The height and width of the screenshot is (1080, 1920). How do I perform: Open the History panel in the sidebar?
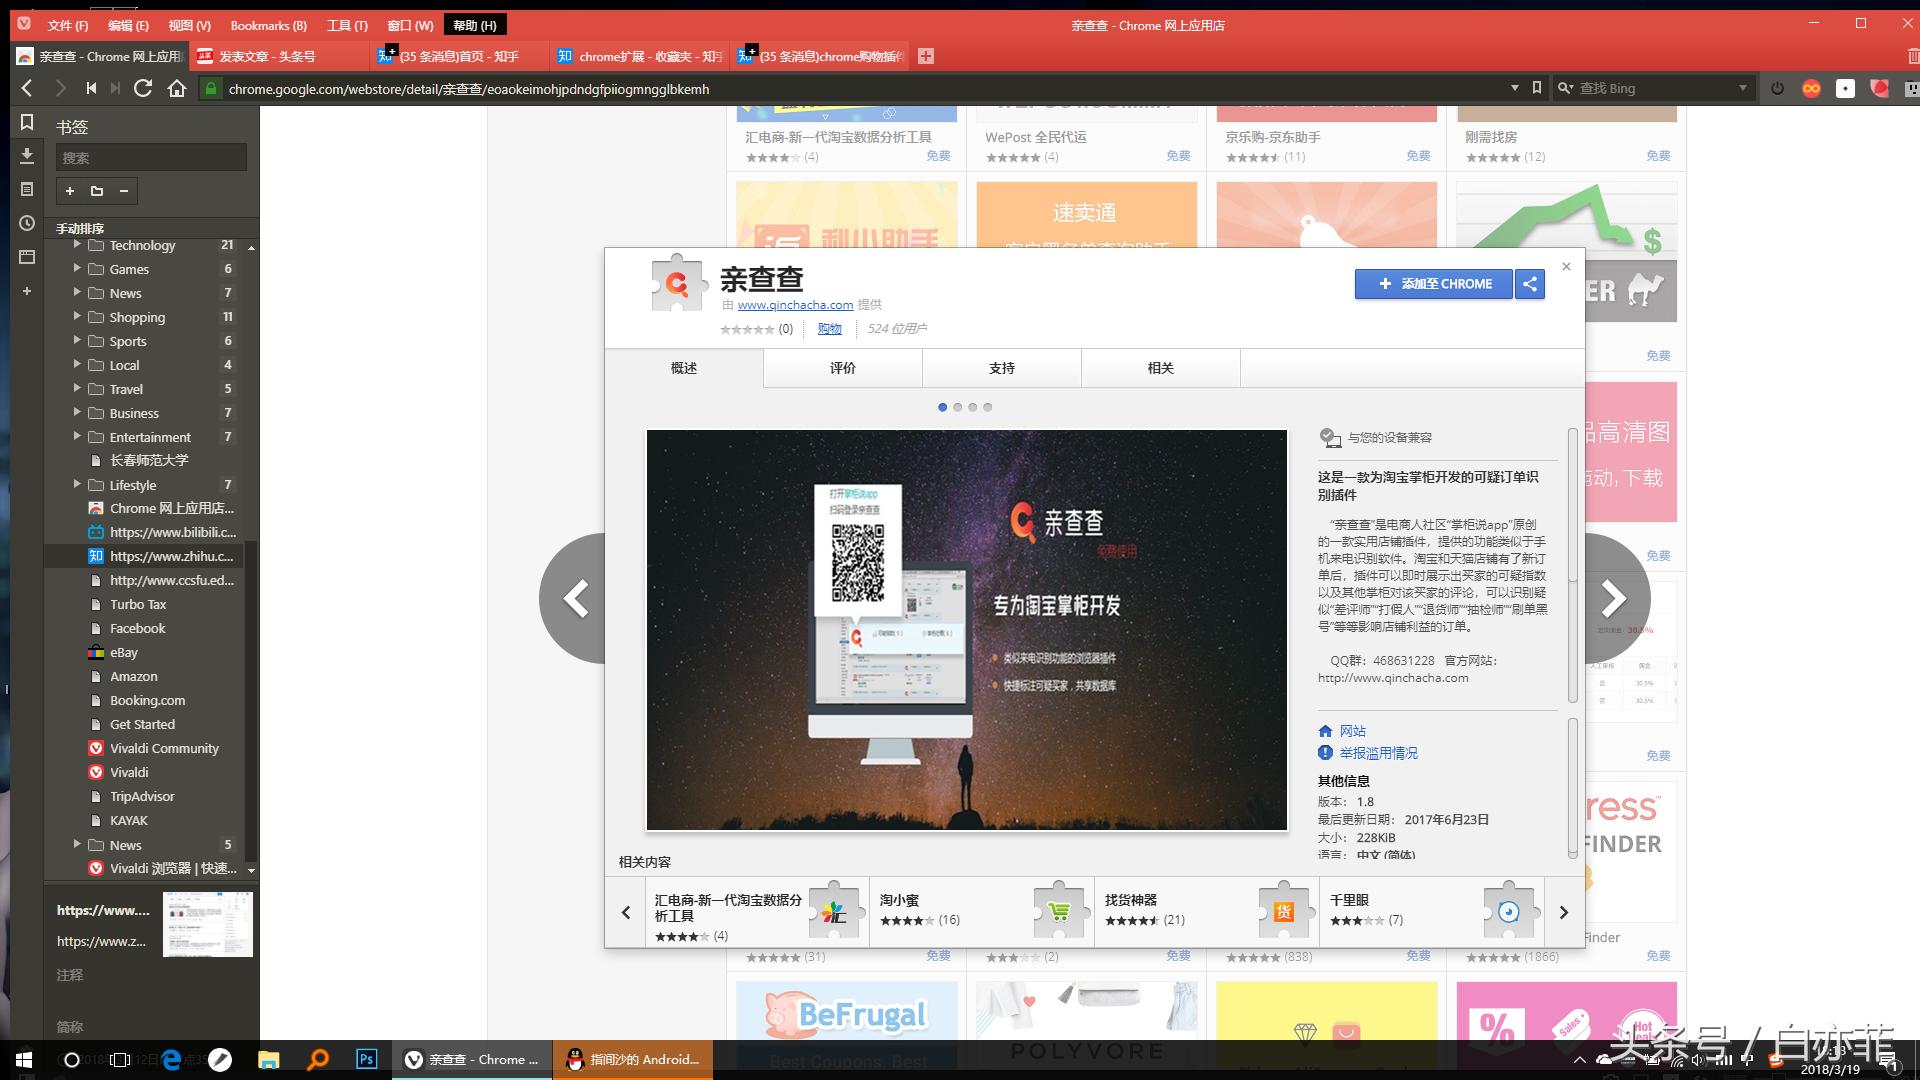[26, 222]
